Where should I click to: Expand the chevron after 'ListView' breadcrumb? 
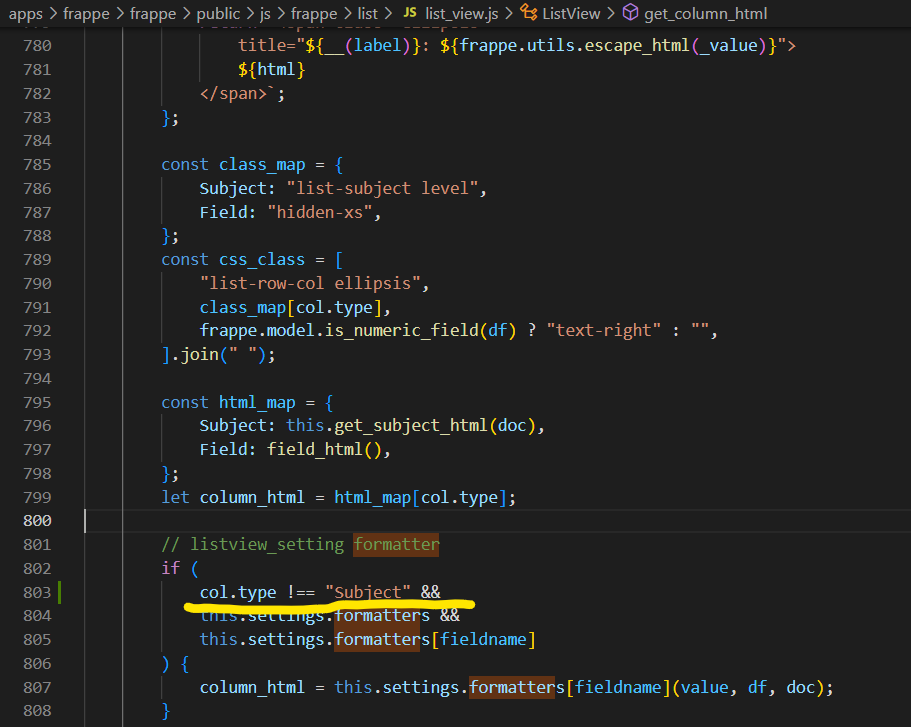tap(611, 13)
